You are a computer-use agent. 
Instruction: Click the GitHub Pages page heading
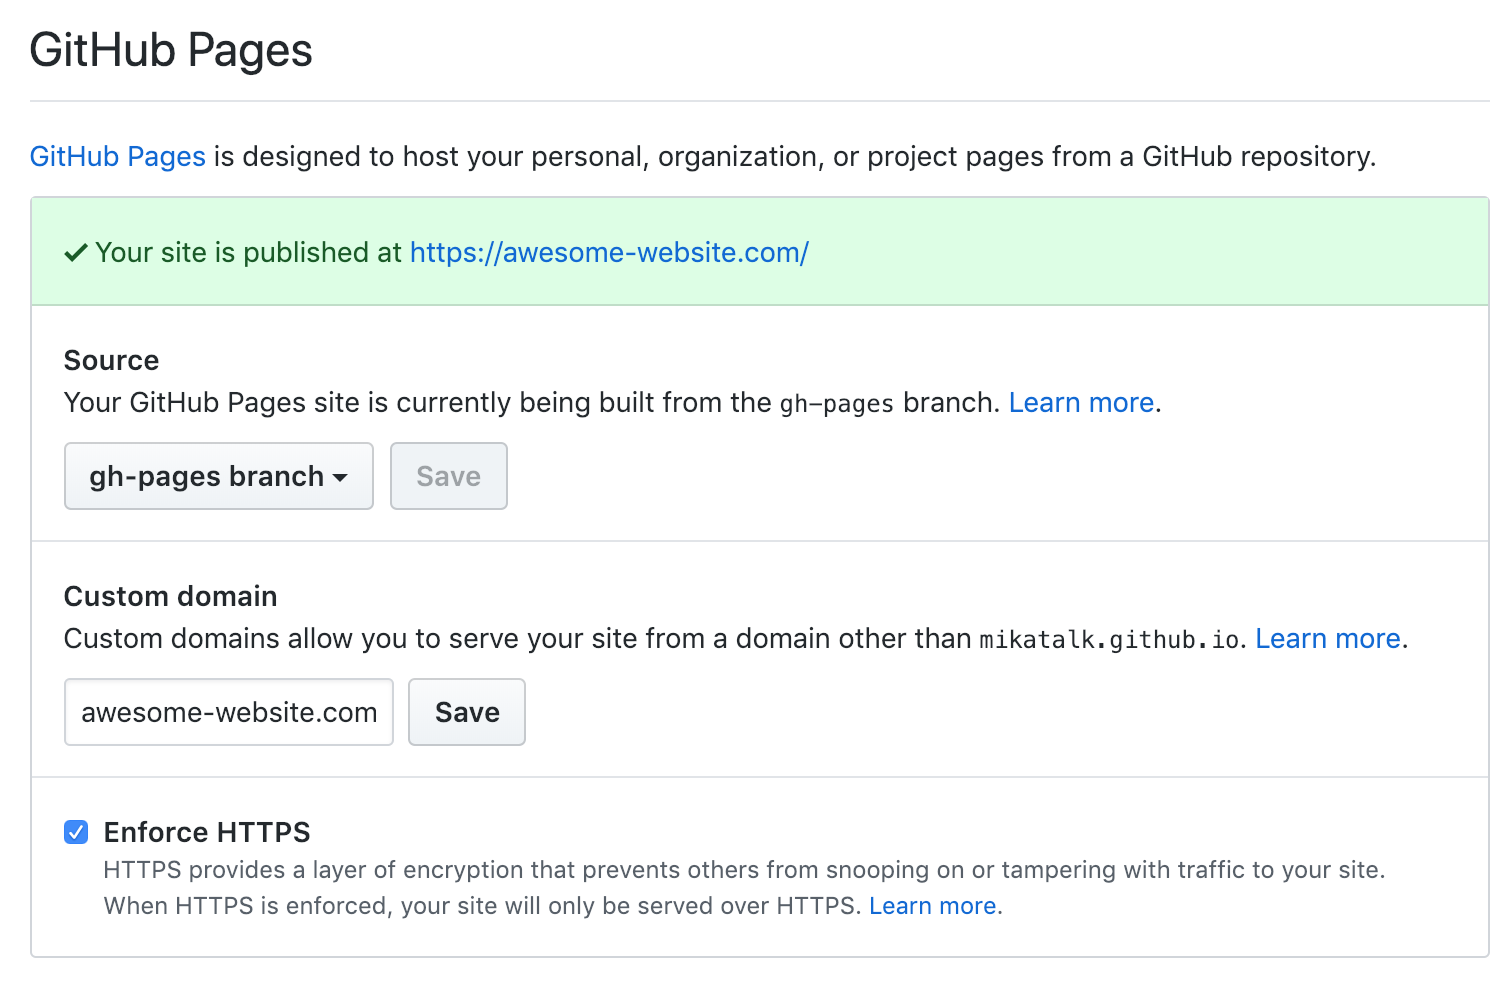(171, 51)
